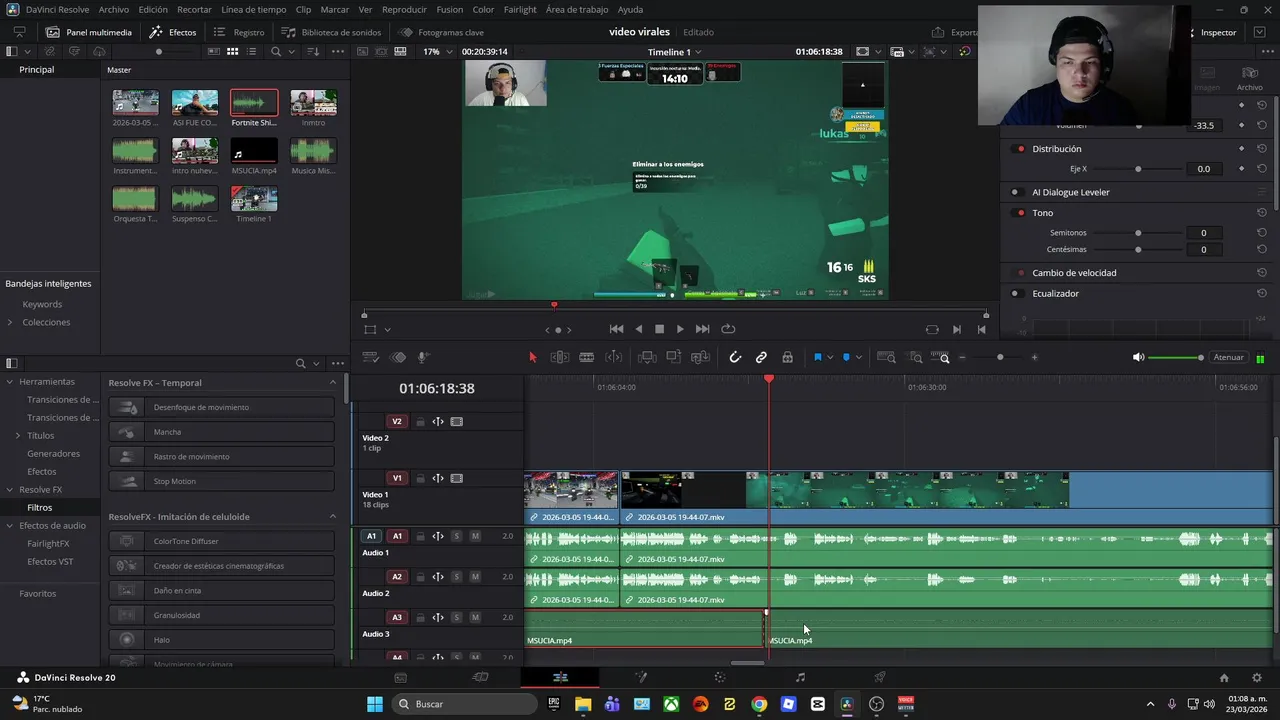Select the Filtros category

[40, 508]
